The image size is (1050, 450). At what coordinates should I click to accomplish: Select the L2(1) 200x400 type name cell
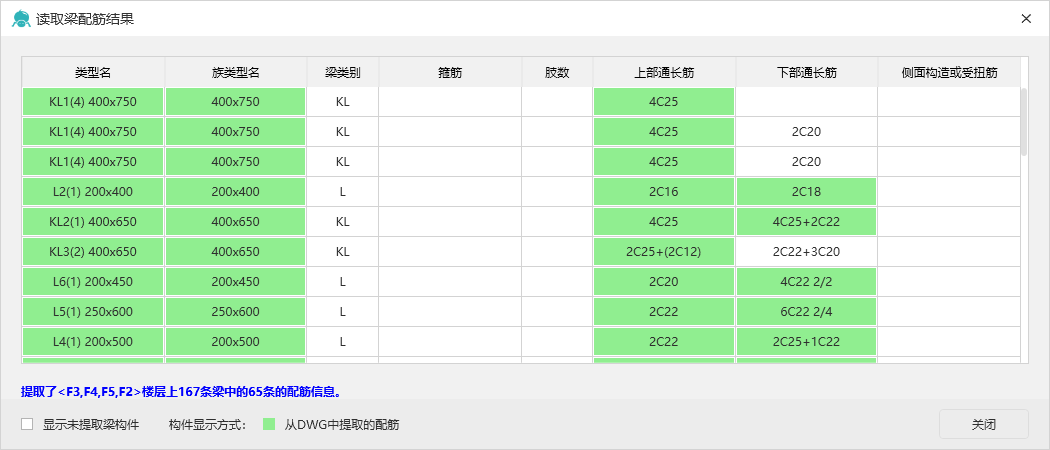pyautogui.click(x=93, y=192)
